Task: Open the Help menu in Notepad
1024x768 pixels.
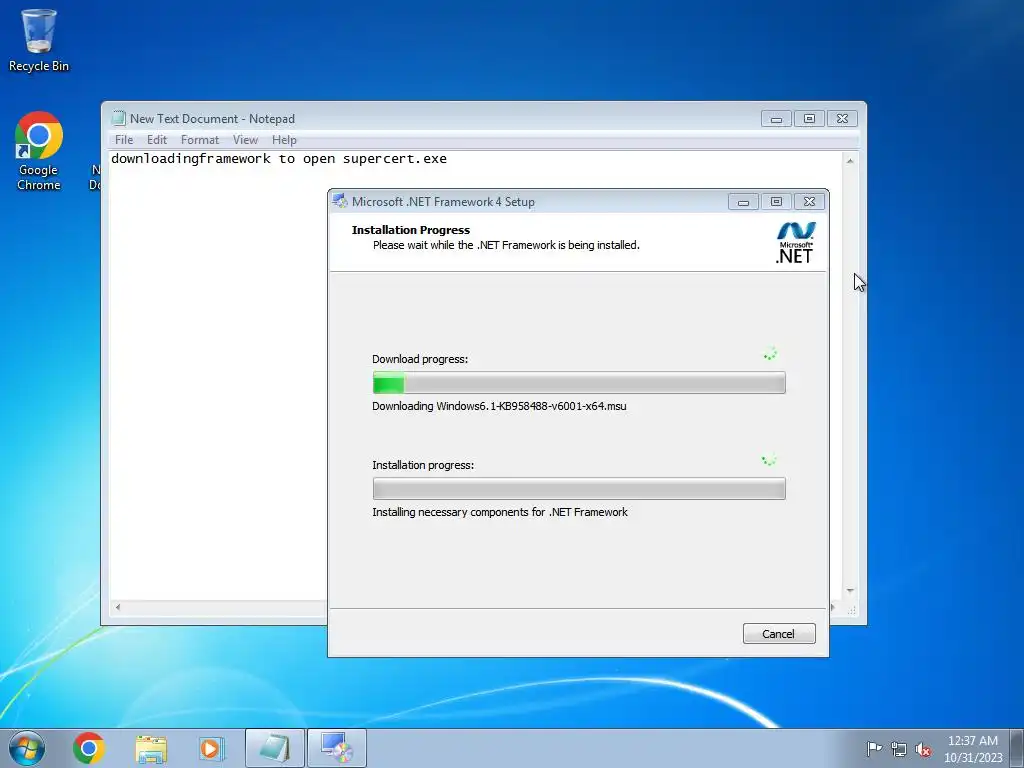Action: [284, 140]
